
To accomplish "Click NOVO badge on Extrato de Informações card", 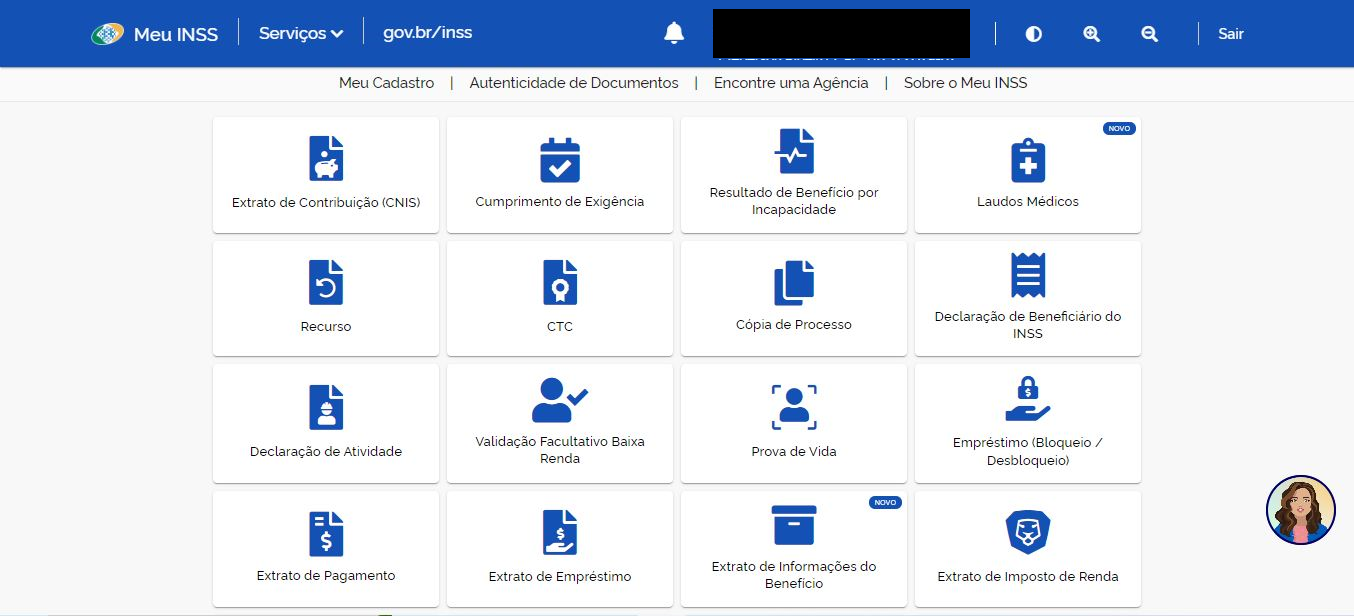I will pyautogui.click(x=885, y=503).
